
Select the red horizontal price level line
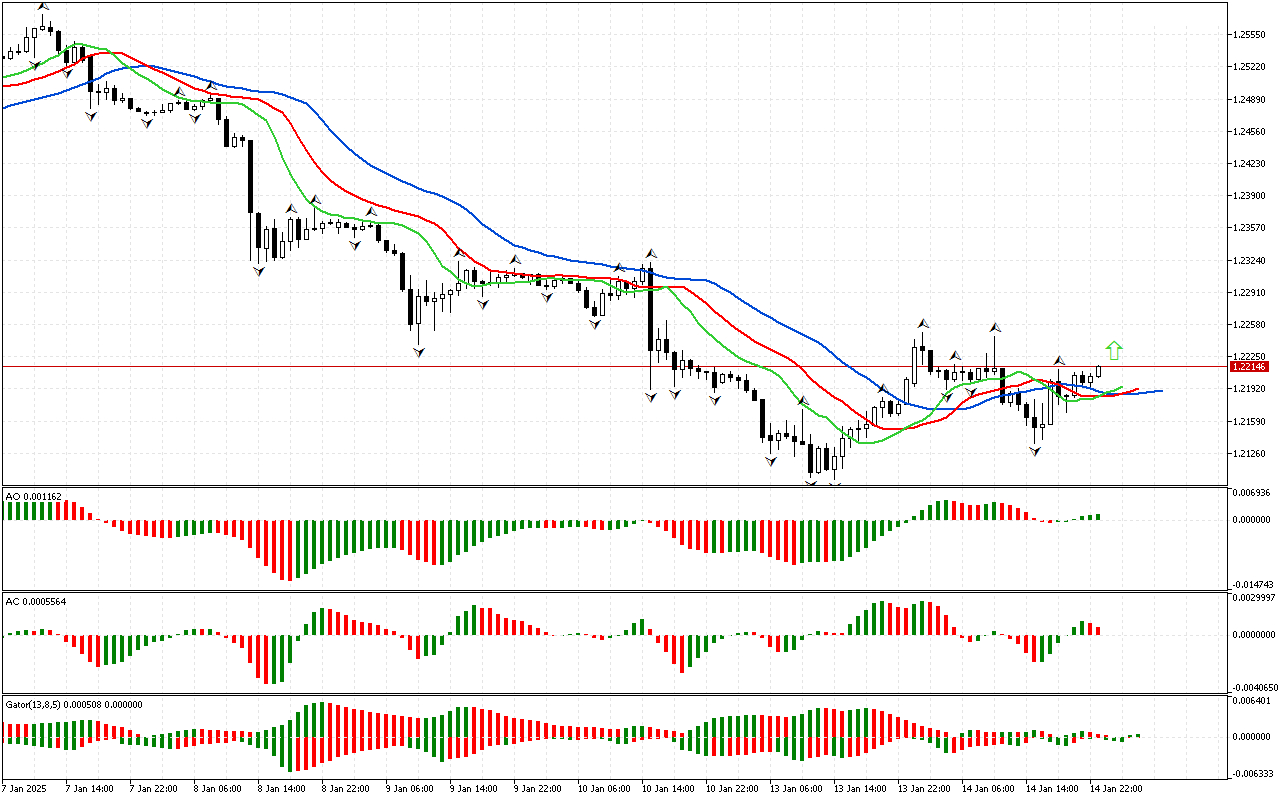click(614, 366)
